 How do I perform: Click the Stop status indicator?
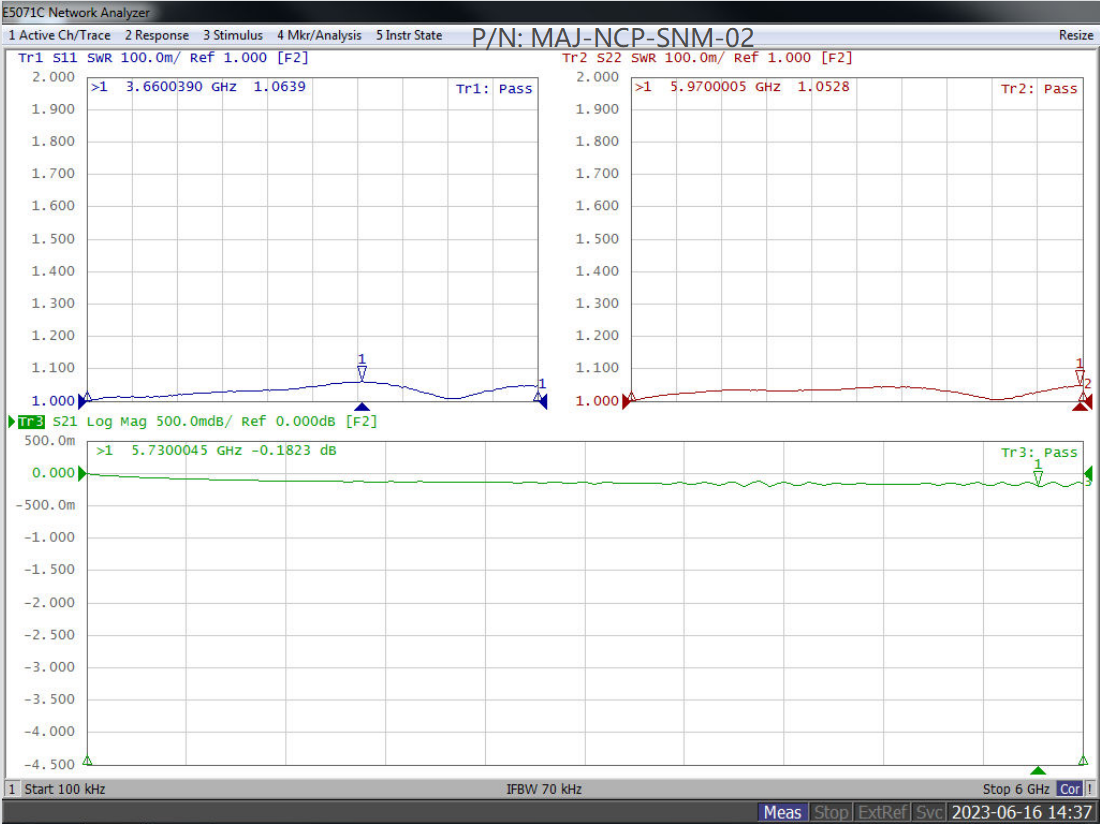click(831, 812)
